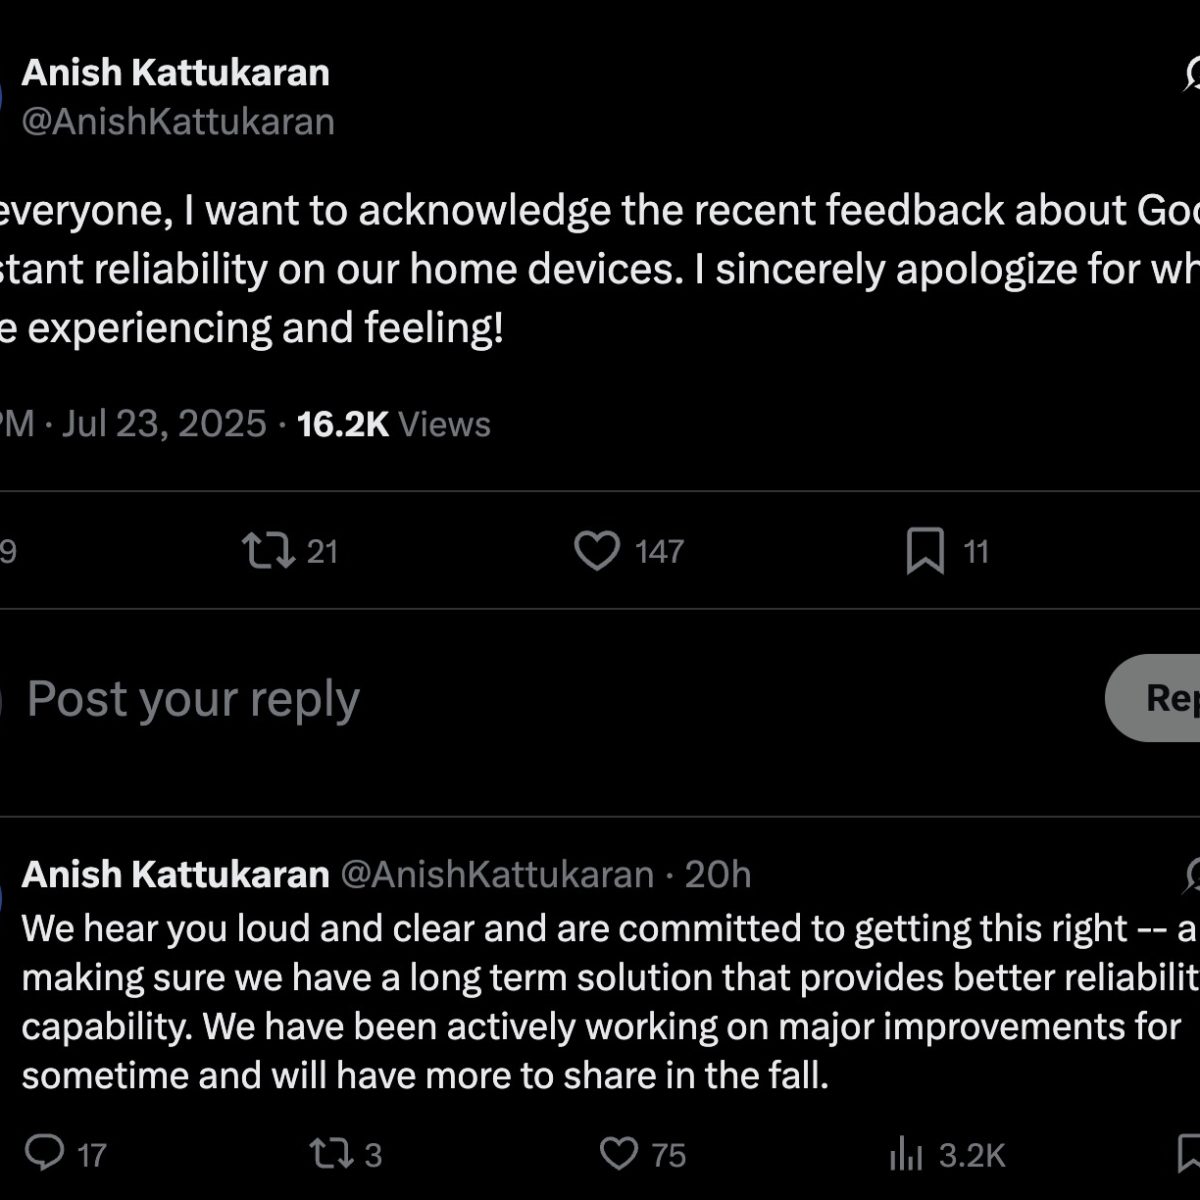Click @AnishKattukaran handle in the reply header
The image size is (1200, 1200).
498,875
